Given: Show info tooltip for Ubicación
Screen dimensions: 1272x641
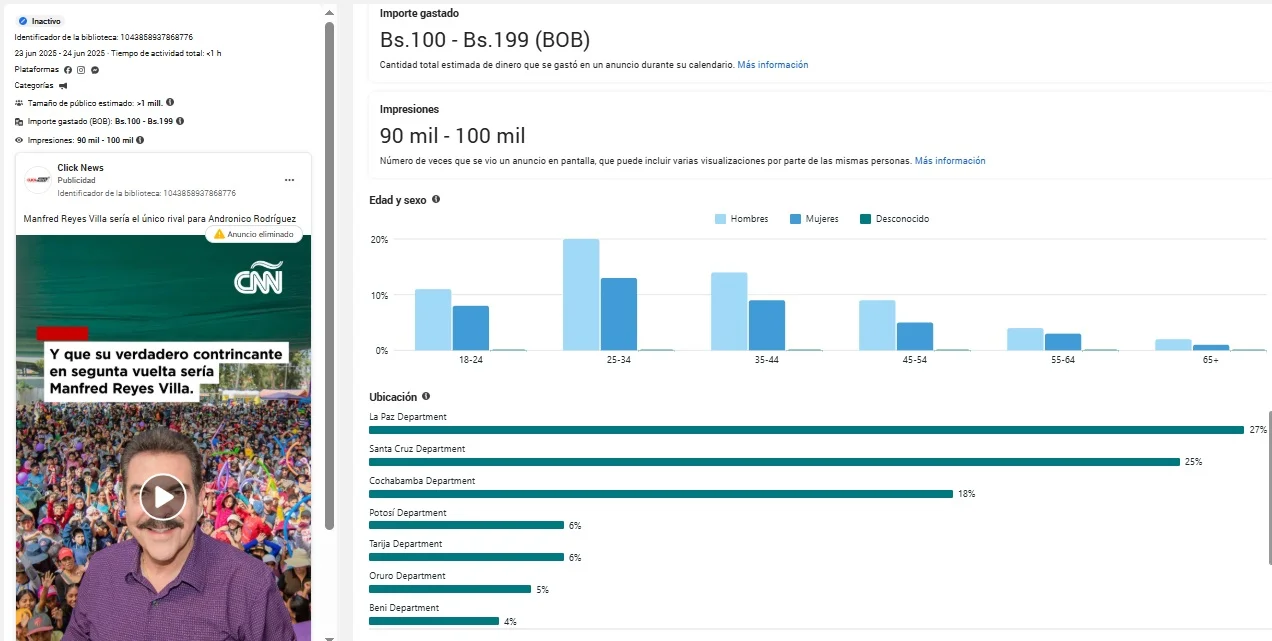Looking at the screenshot, I should pos(426,397).
